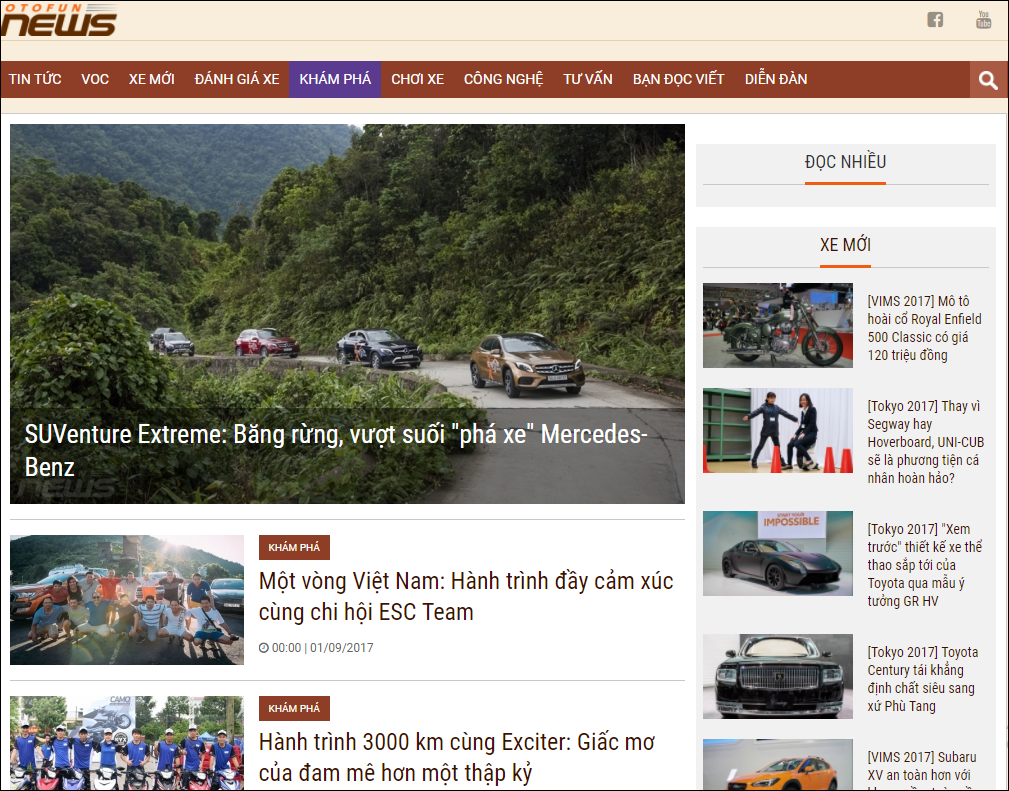Screen dimensions: 1009x791
Task: Open the Toyota Century article link
Action: [x=923, y=679]
